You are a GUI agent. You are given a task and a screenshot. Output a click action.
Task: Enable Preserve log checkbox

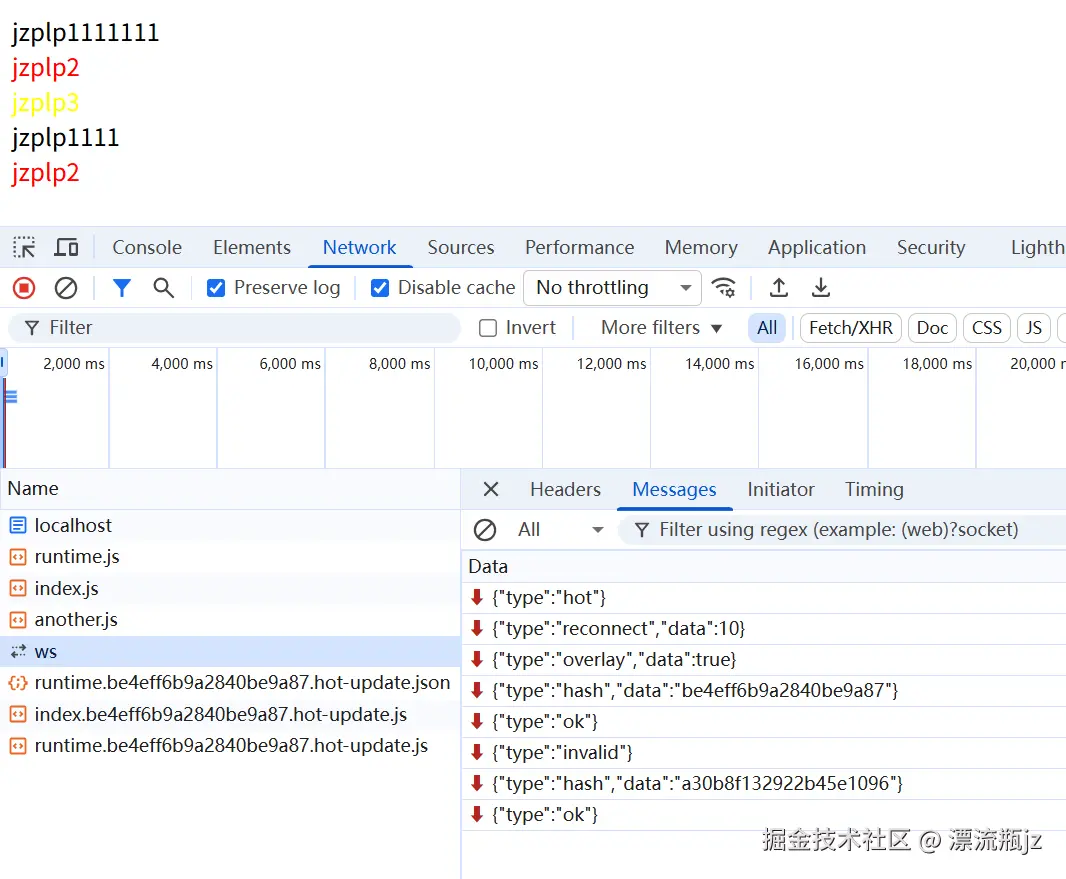point(216,288)
